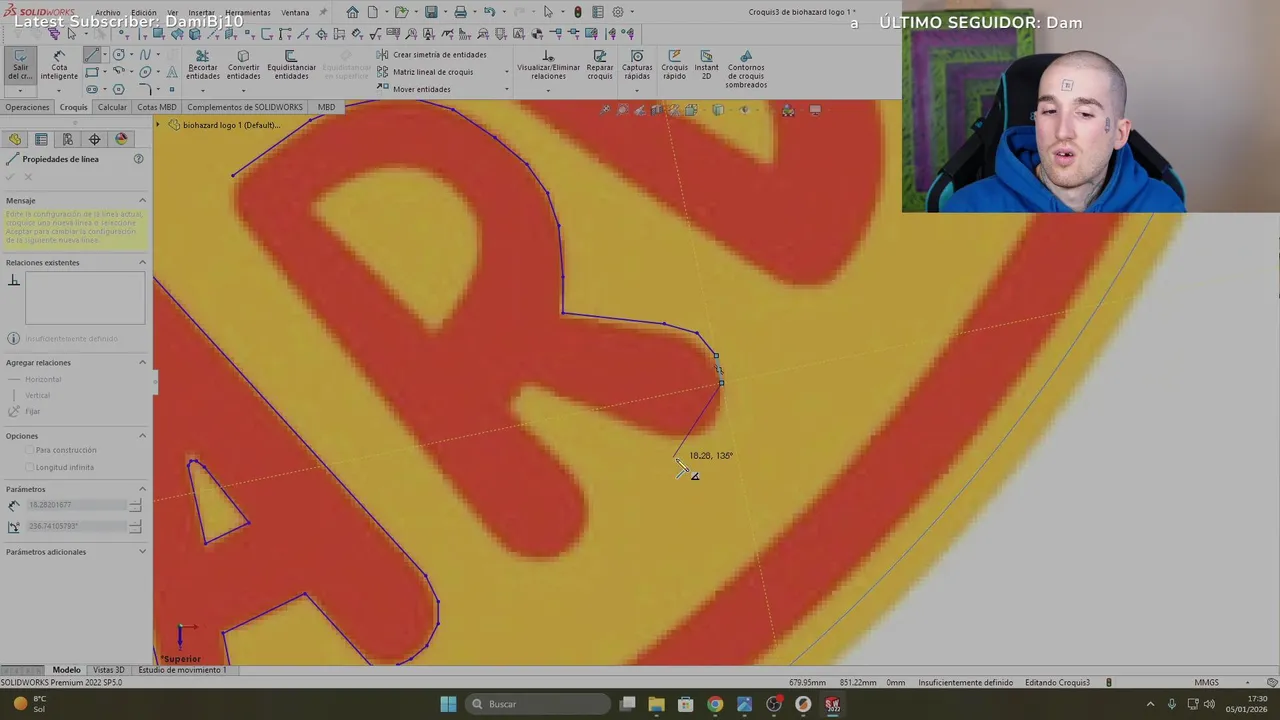The image size is (1280, 720).
Task: Click the Windows Start button
Action: (x=448, y=704)
